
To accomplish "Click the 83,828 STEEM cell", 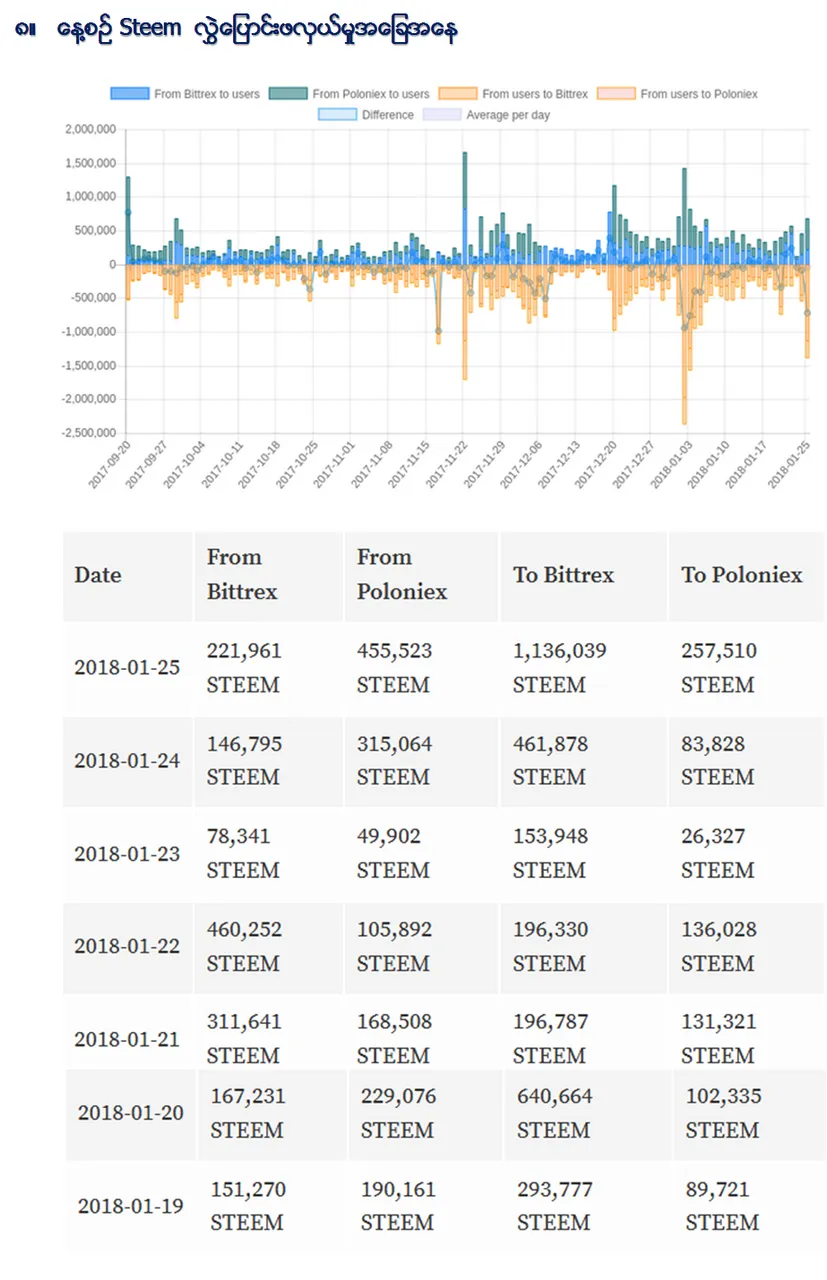I will (746, 761).
